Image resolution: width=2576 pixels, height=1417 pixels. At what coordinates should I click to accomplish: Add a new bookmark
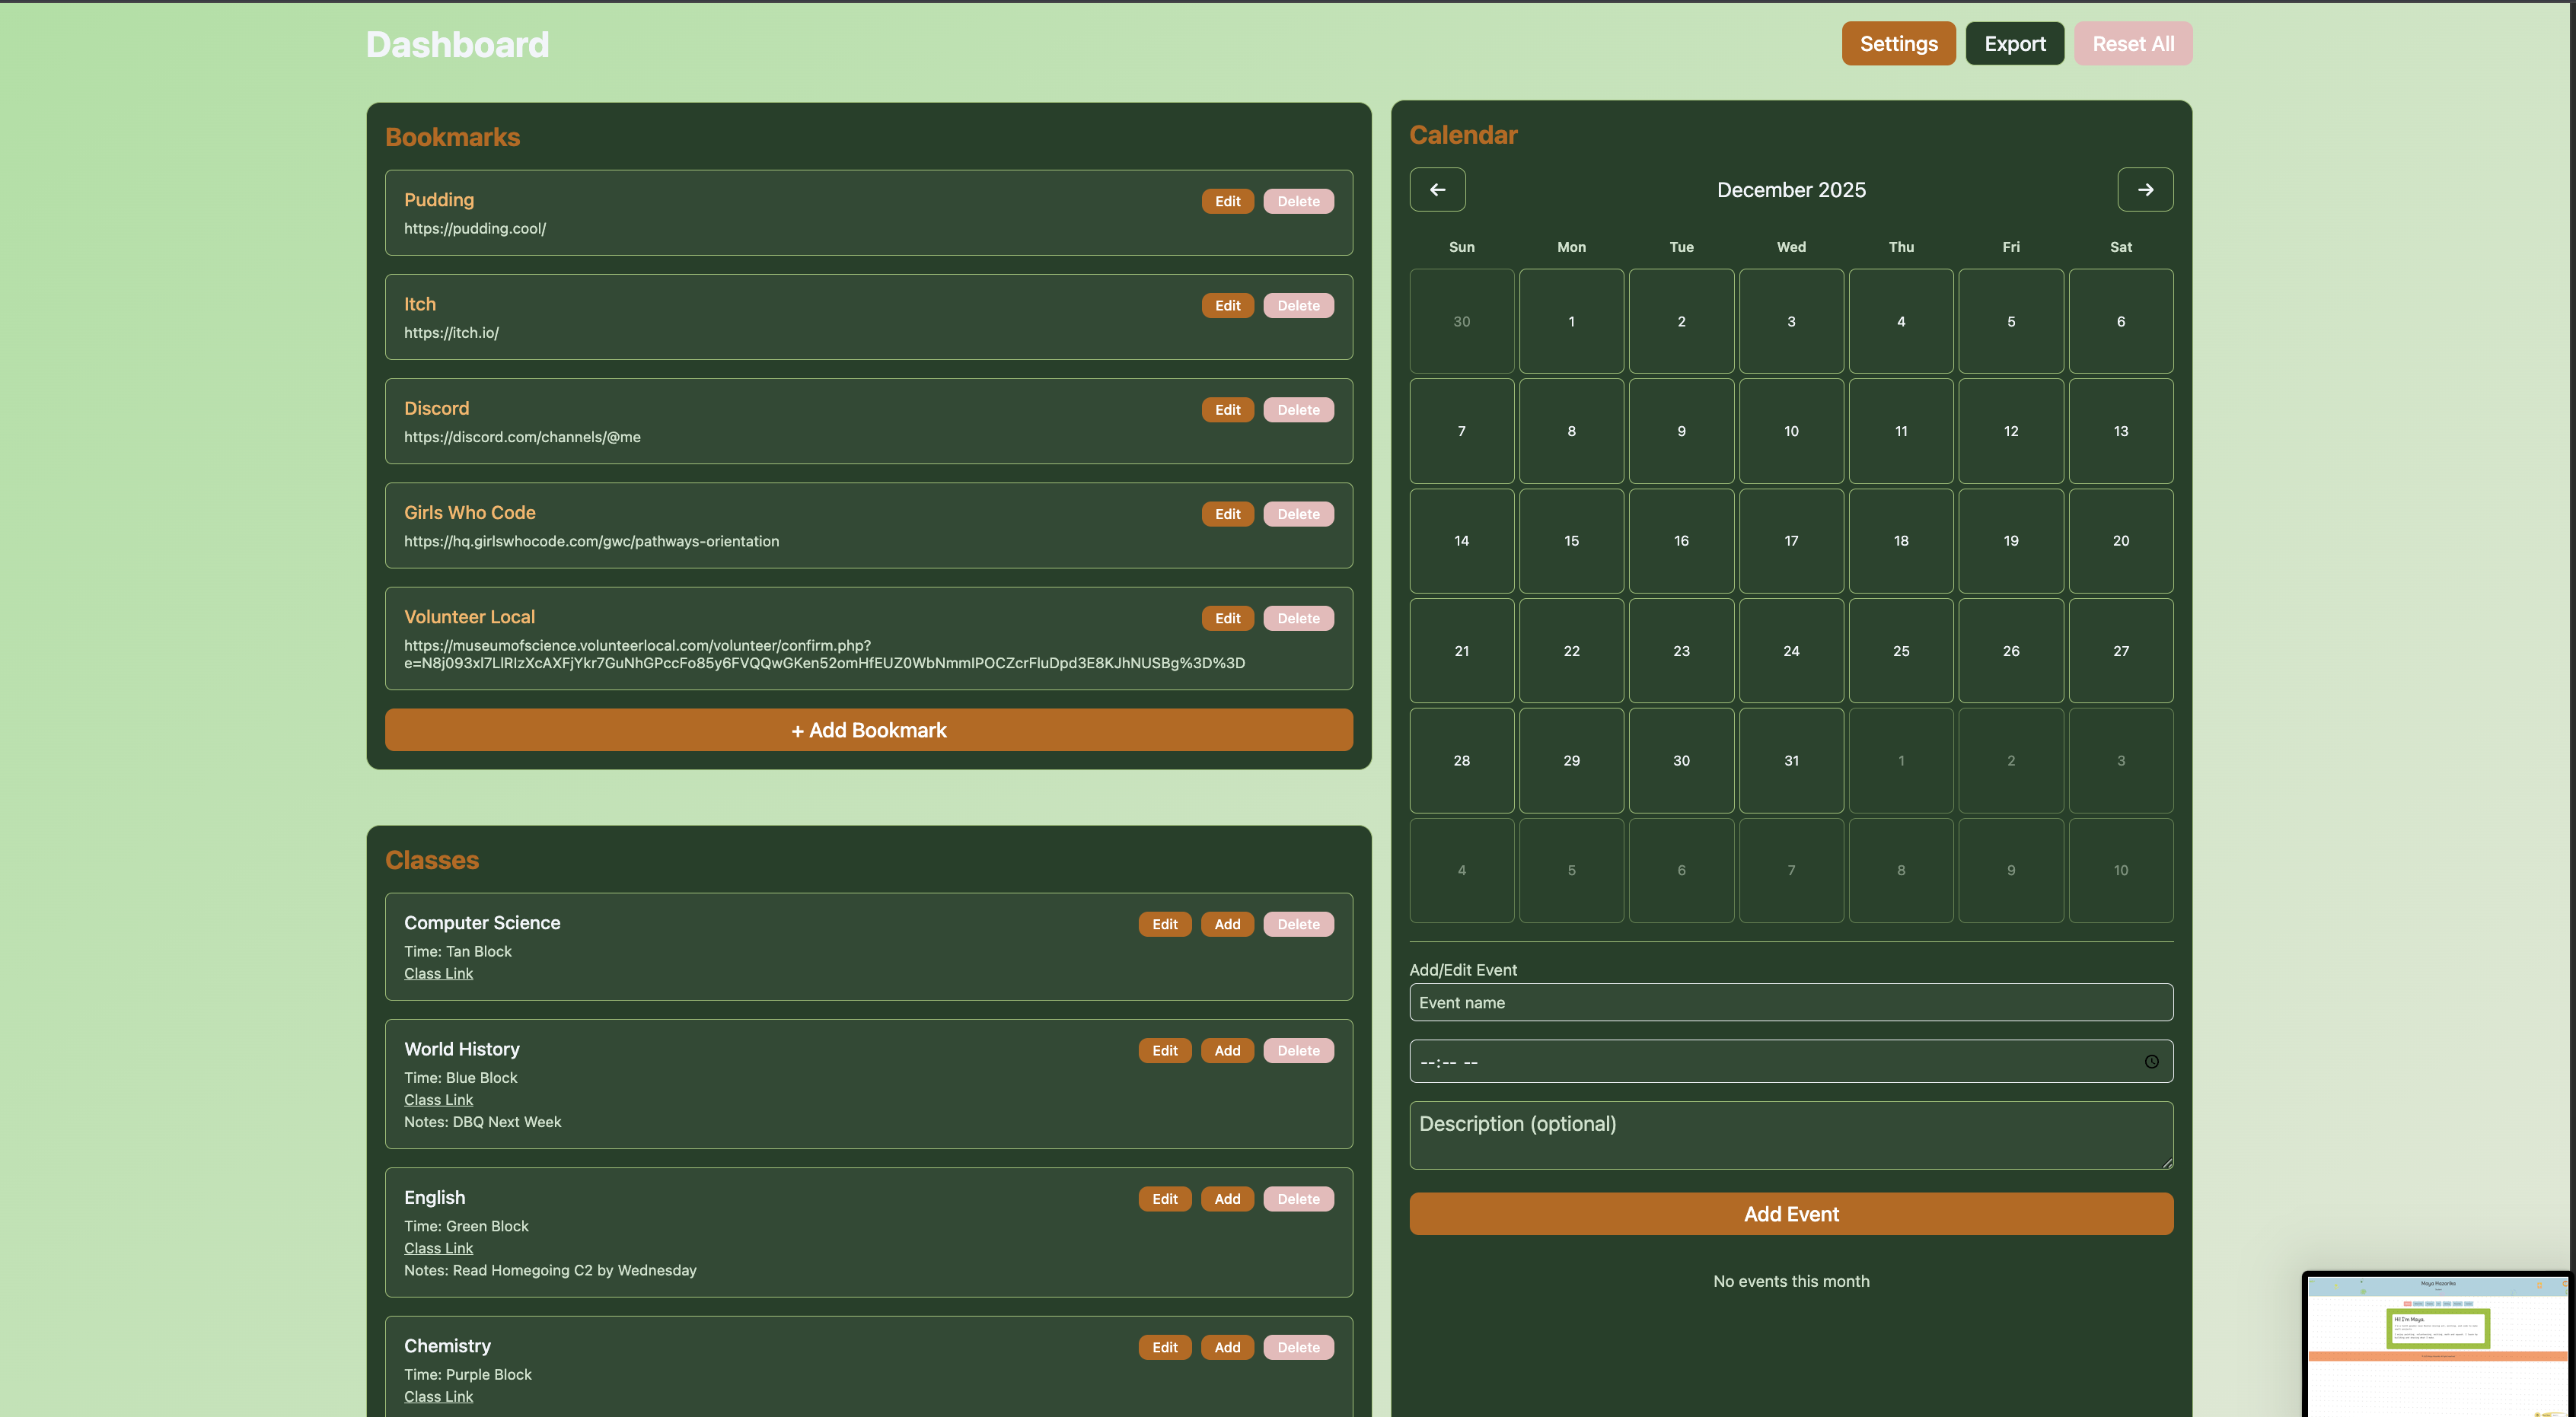point(868,729)
